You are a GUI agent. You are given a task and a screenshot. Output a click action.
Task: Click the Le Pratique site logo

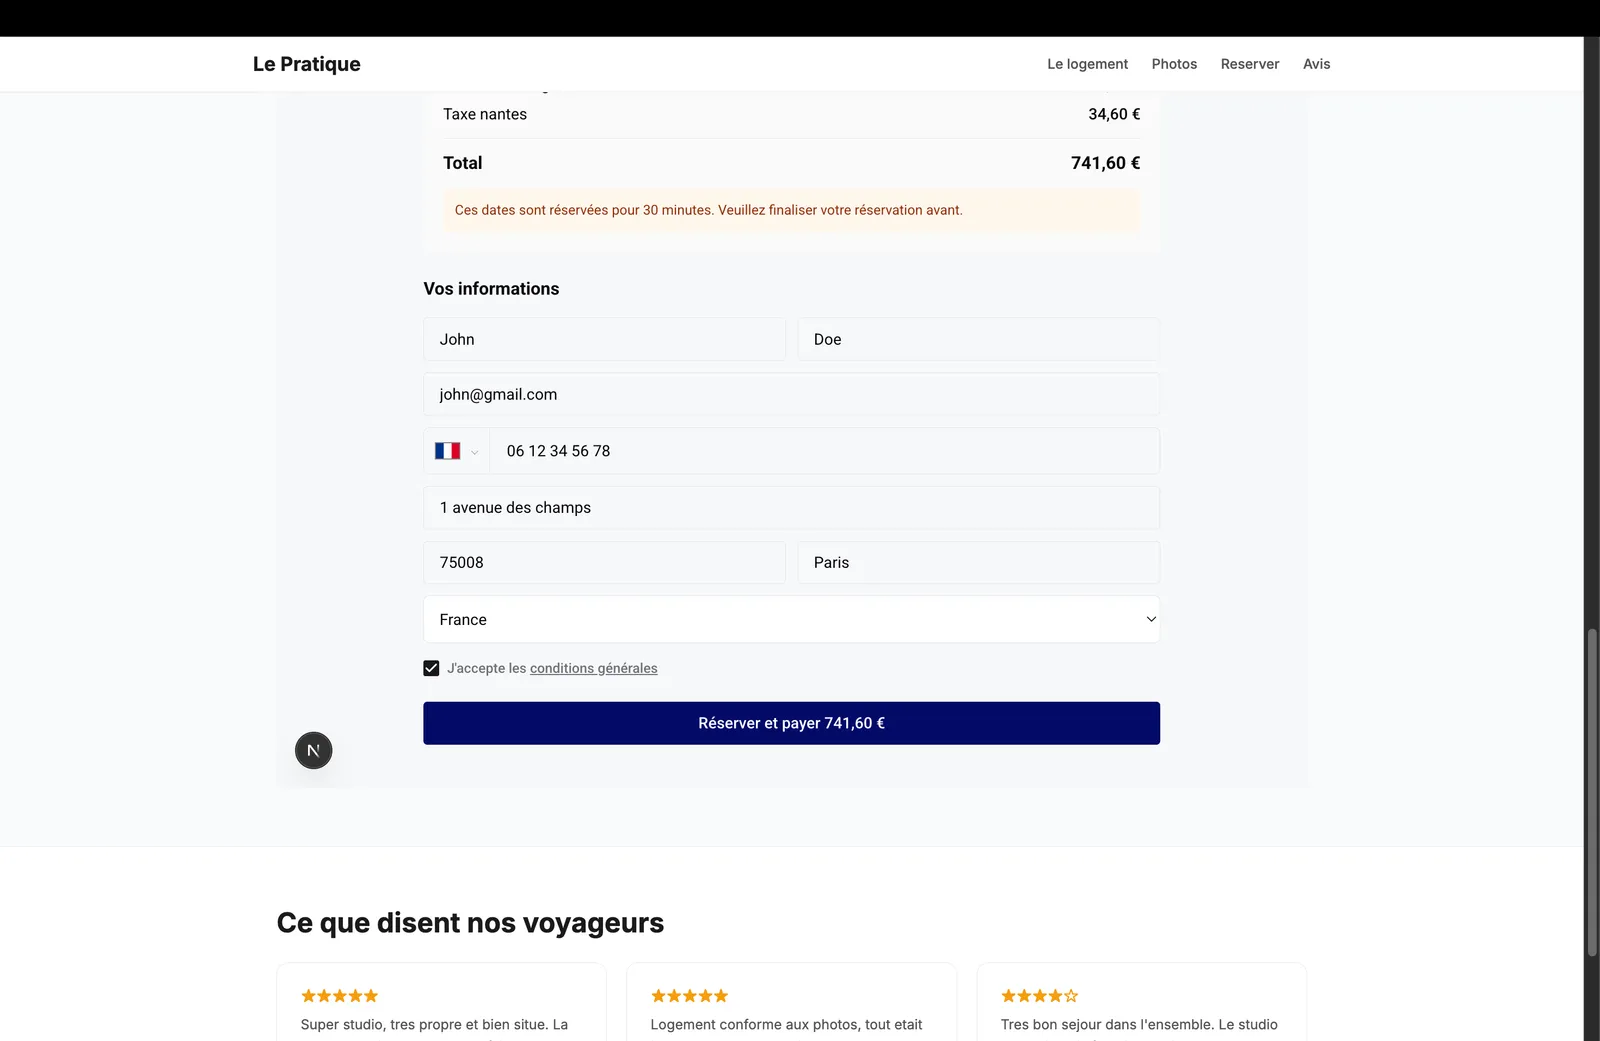[x=306, y=64]
